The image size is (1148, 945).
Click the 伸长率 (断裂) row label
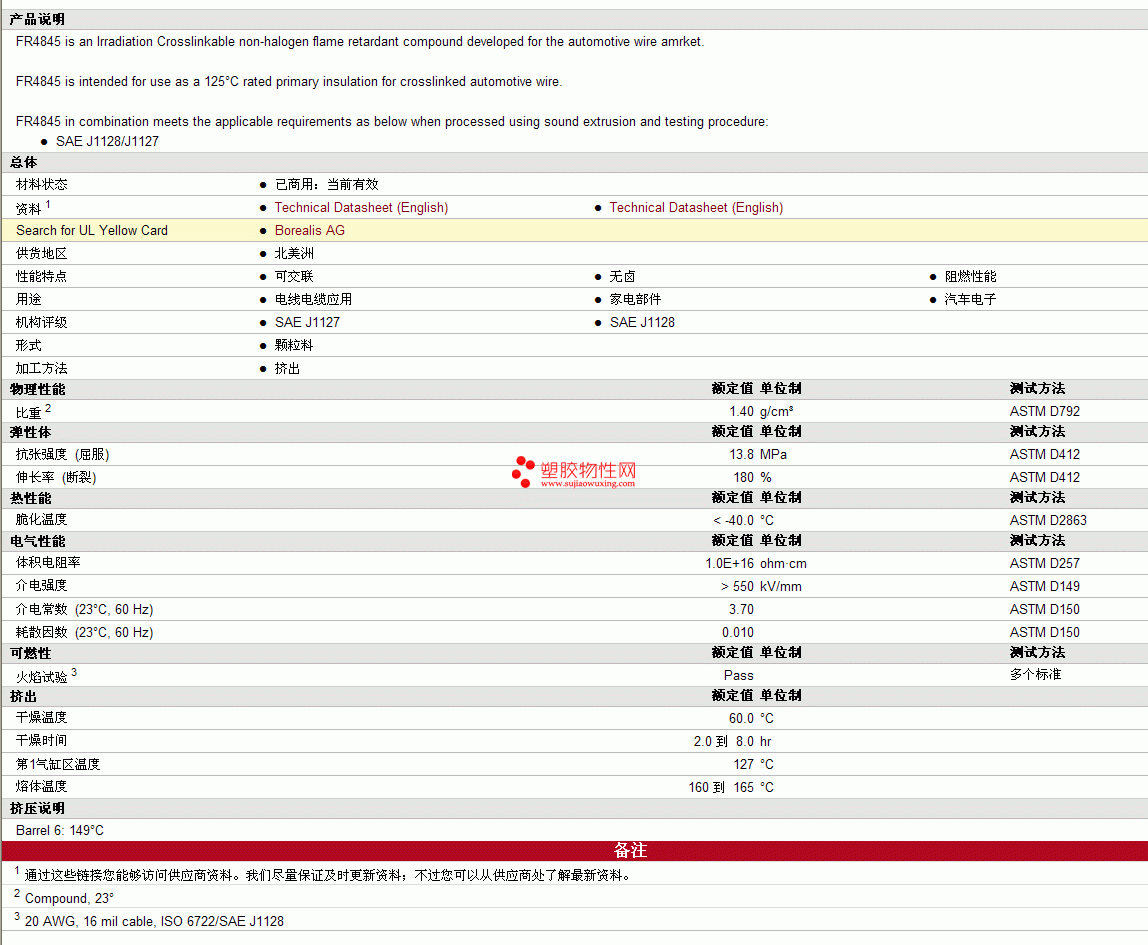pos(56,477)
